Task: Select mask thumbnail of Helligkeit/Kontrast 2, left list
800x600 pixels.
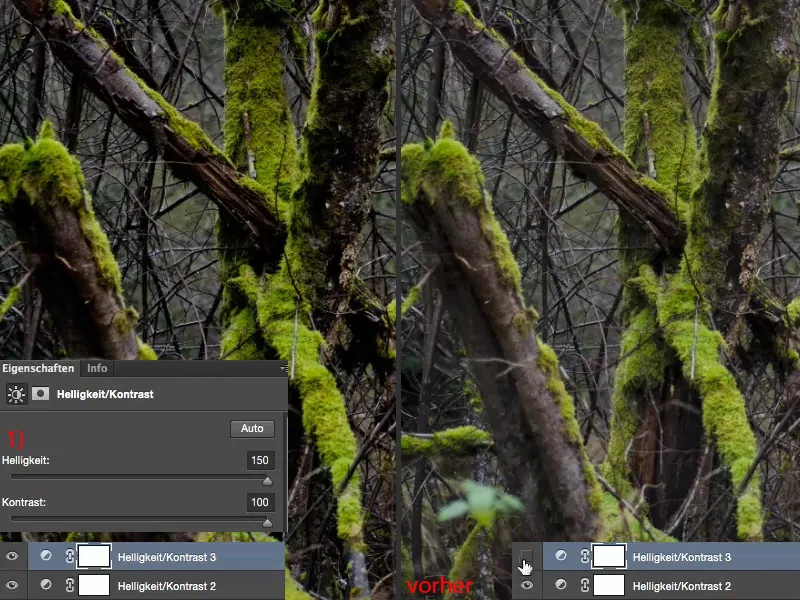Action: click(94, 585)
